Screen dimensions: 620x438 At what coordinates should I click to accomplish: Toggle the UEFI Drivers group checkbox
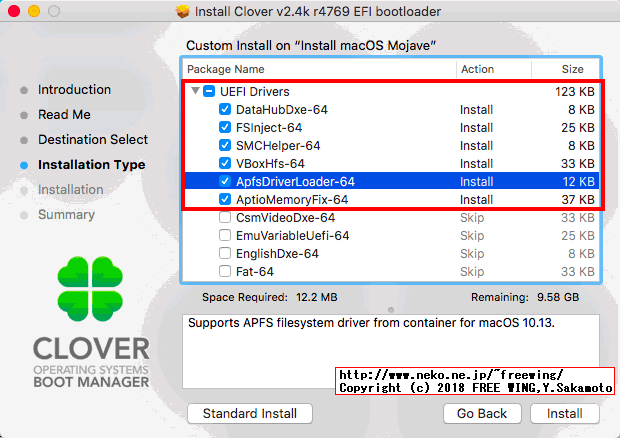tap(209, 91)
